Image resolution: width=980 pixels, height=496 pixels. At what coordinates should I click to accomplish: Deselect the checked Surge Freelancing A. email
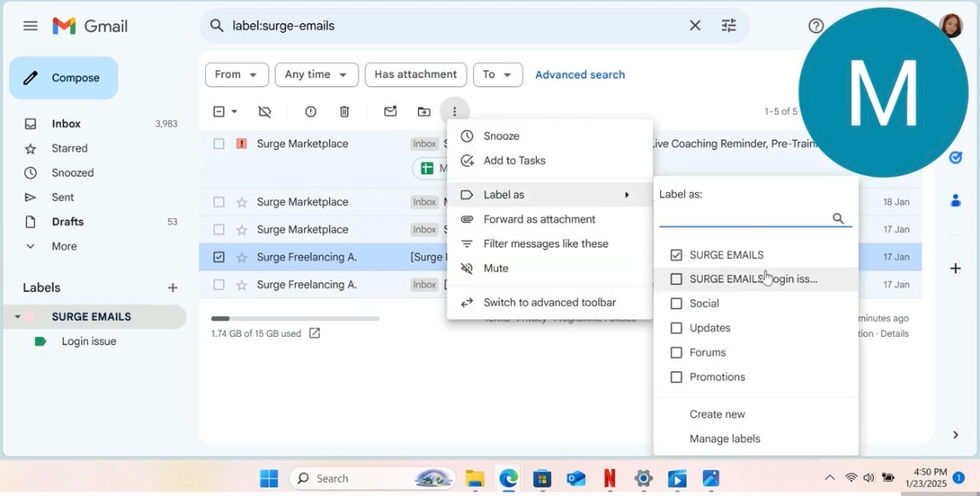click(219, 257)
